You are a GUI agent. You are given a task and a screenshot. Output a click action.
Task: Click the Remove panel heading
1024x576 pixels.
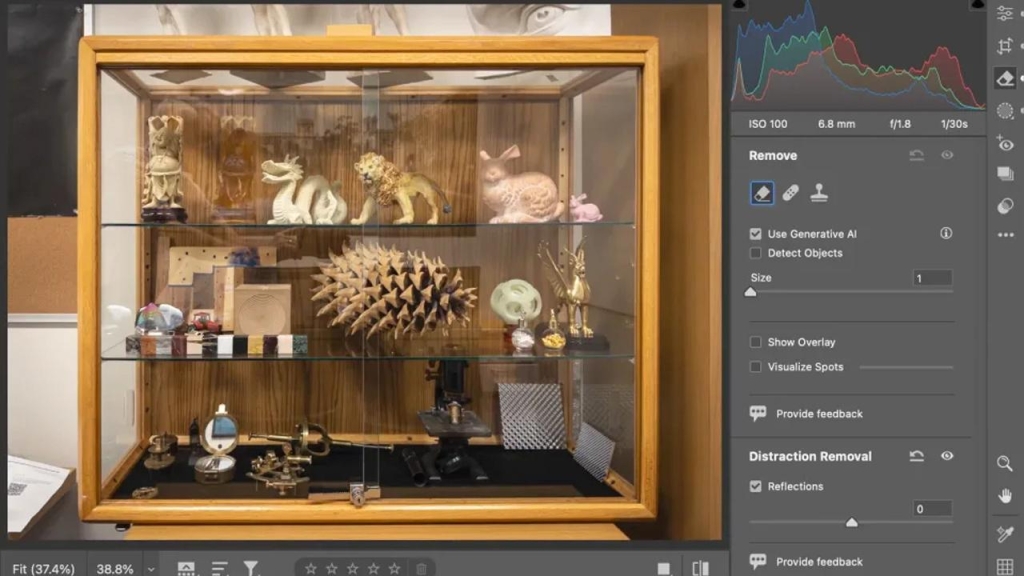click(x=773, y=155)
